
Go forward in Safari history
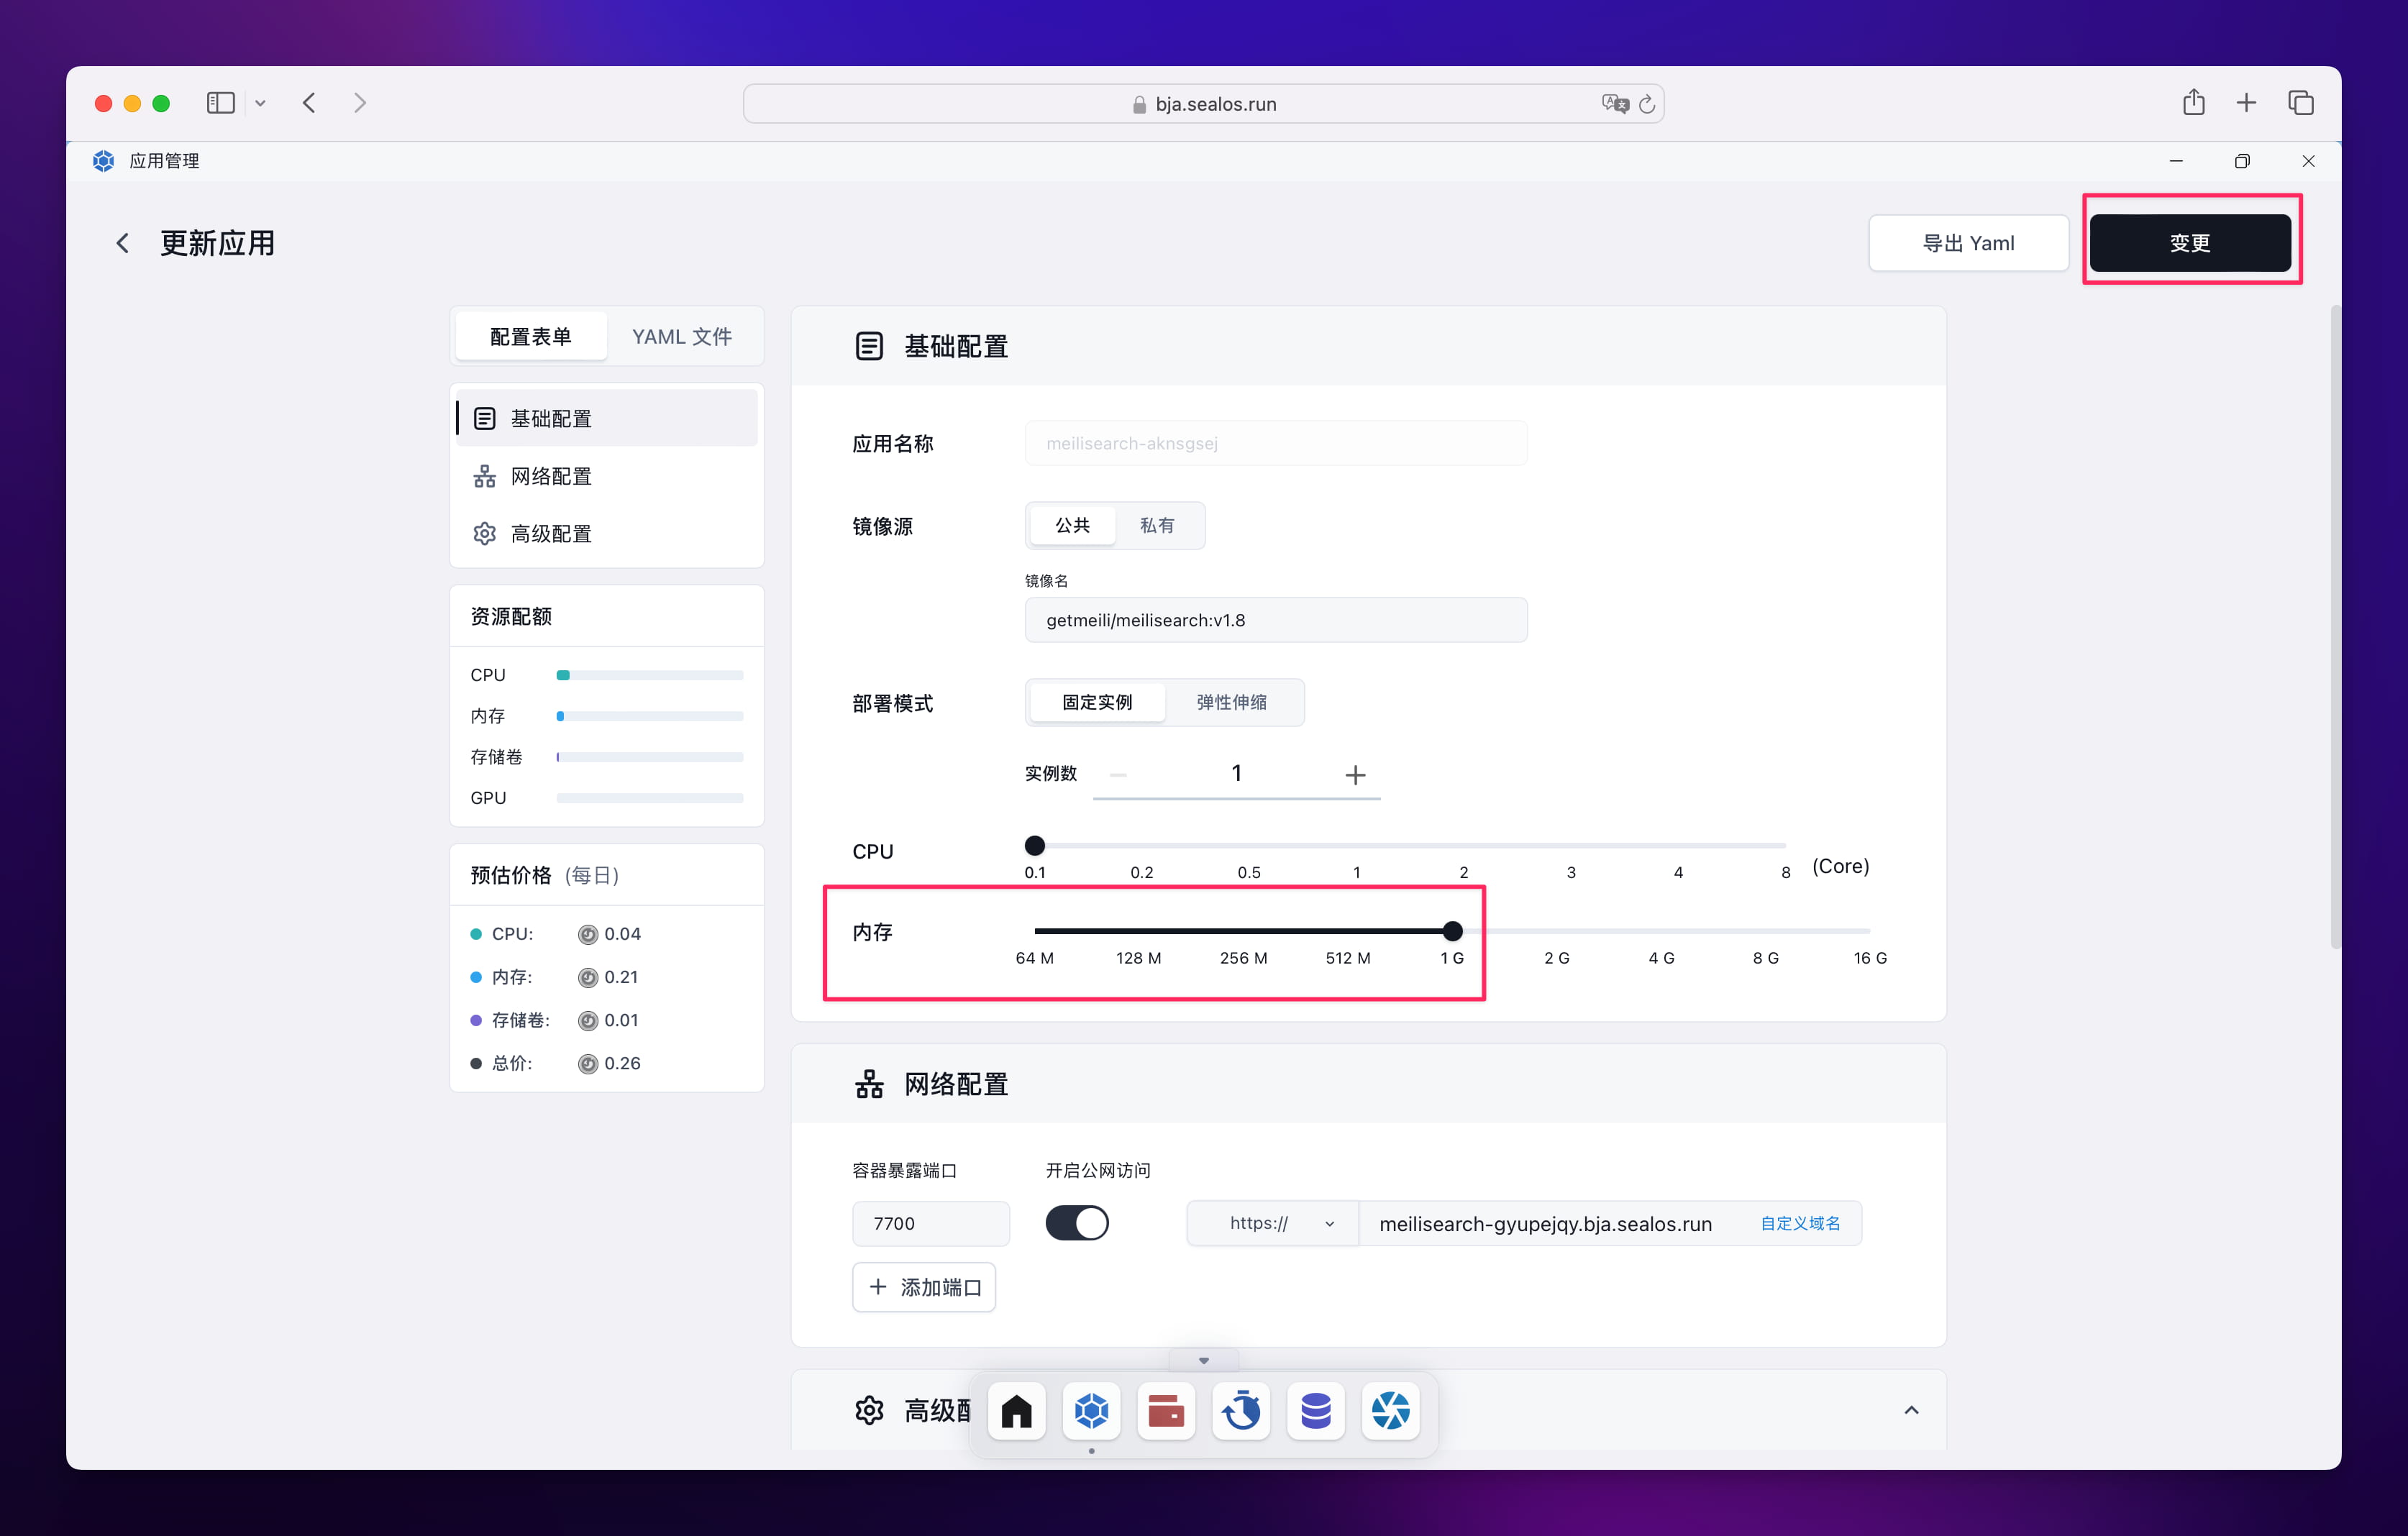click(x=360, y=103)
